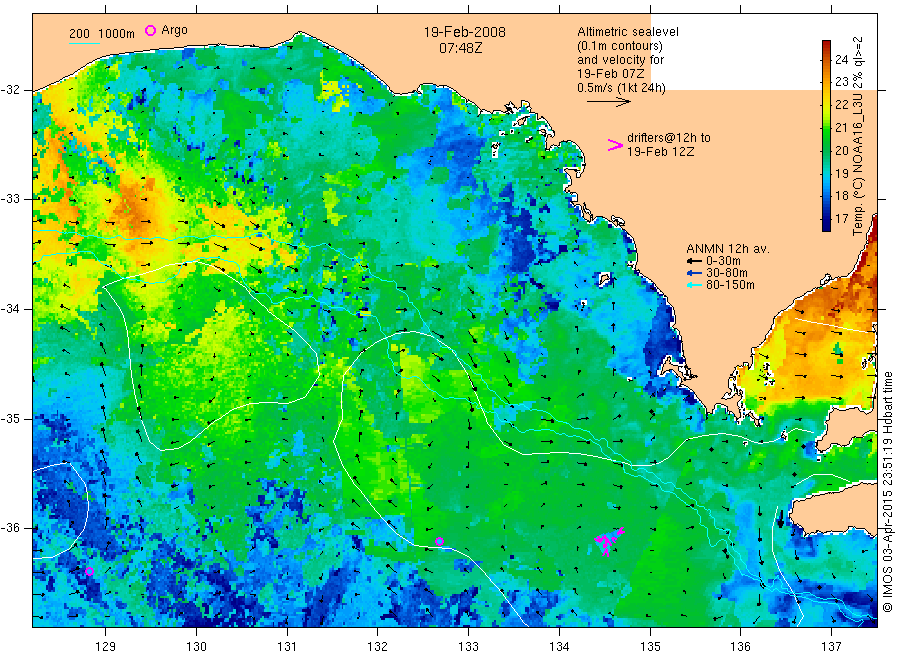Click the 'Argo' legend label
Screen dimensions: 900x660
(x=174, y=31)
